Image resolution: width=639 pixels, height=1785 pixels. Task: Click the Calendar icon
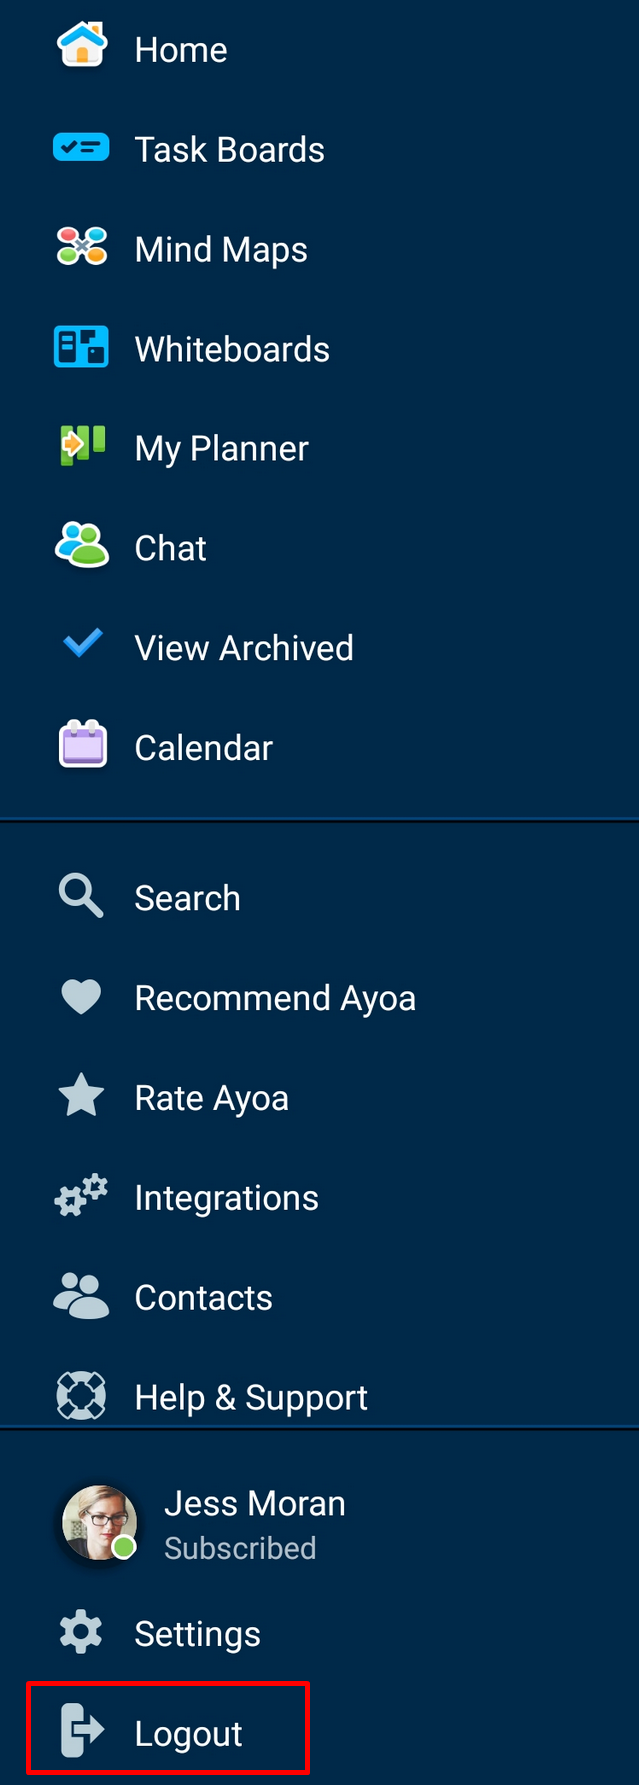point(80,745)
